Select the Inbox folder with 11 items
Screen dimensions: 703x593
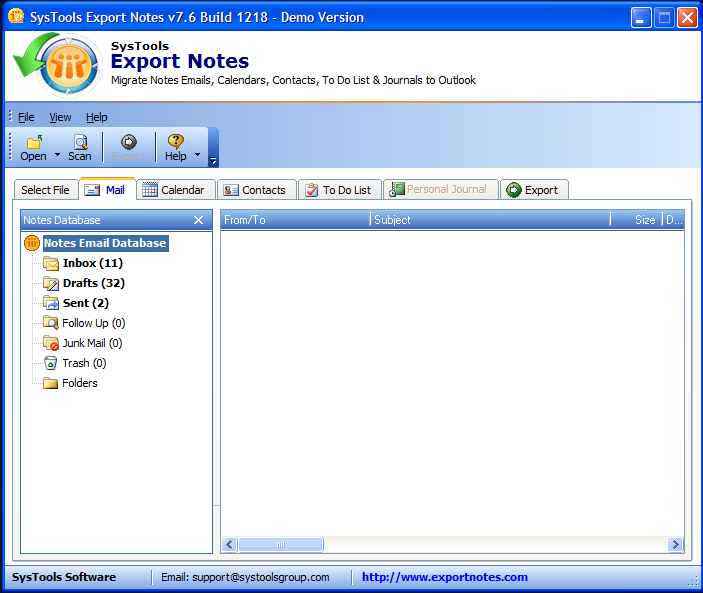pyautogui.click(x=92, y=263)
